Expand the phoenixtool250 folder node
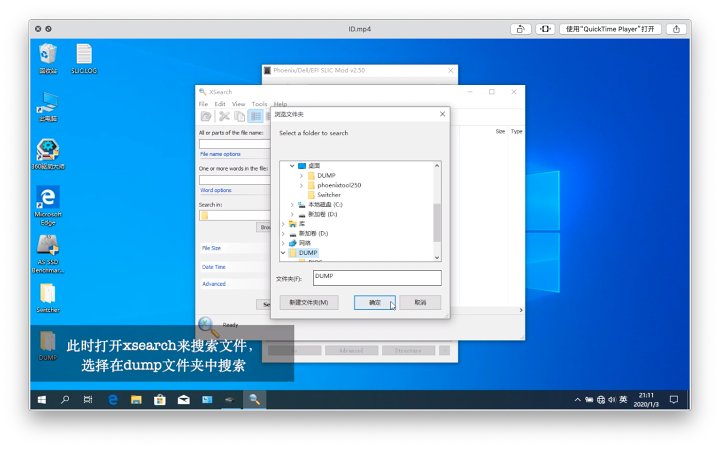The height and width of the screenshot is (449, 720). [x=300, y=185]
